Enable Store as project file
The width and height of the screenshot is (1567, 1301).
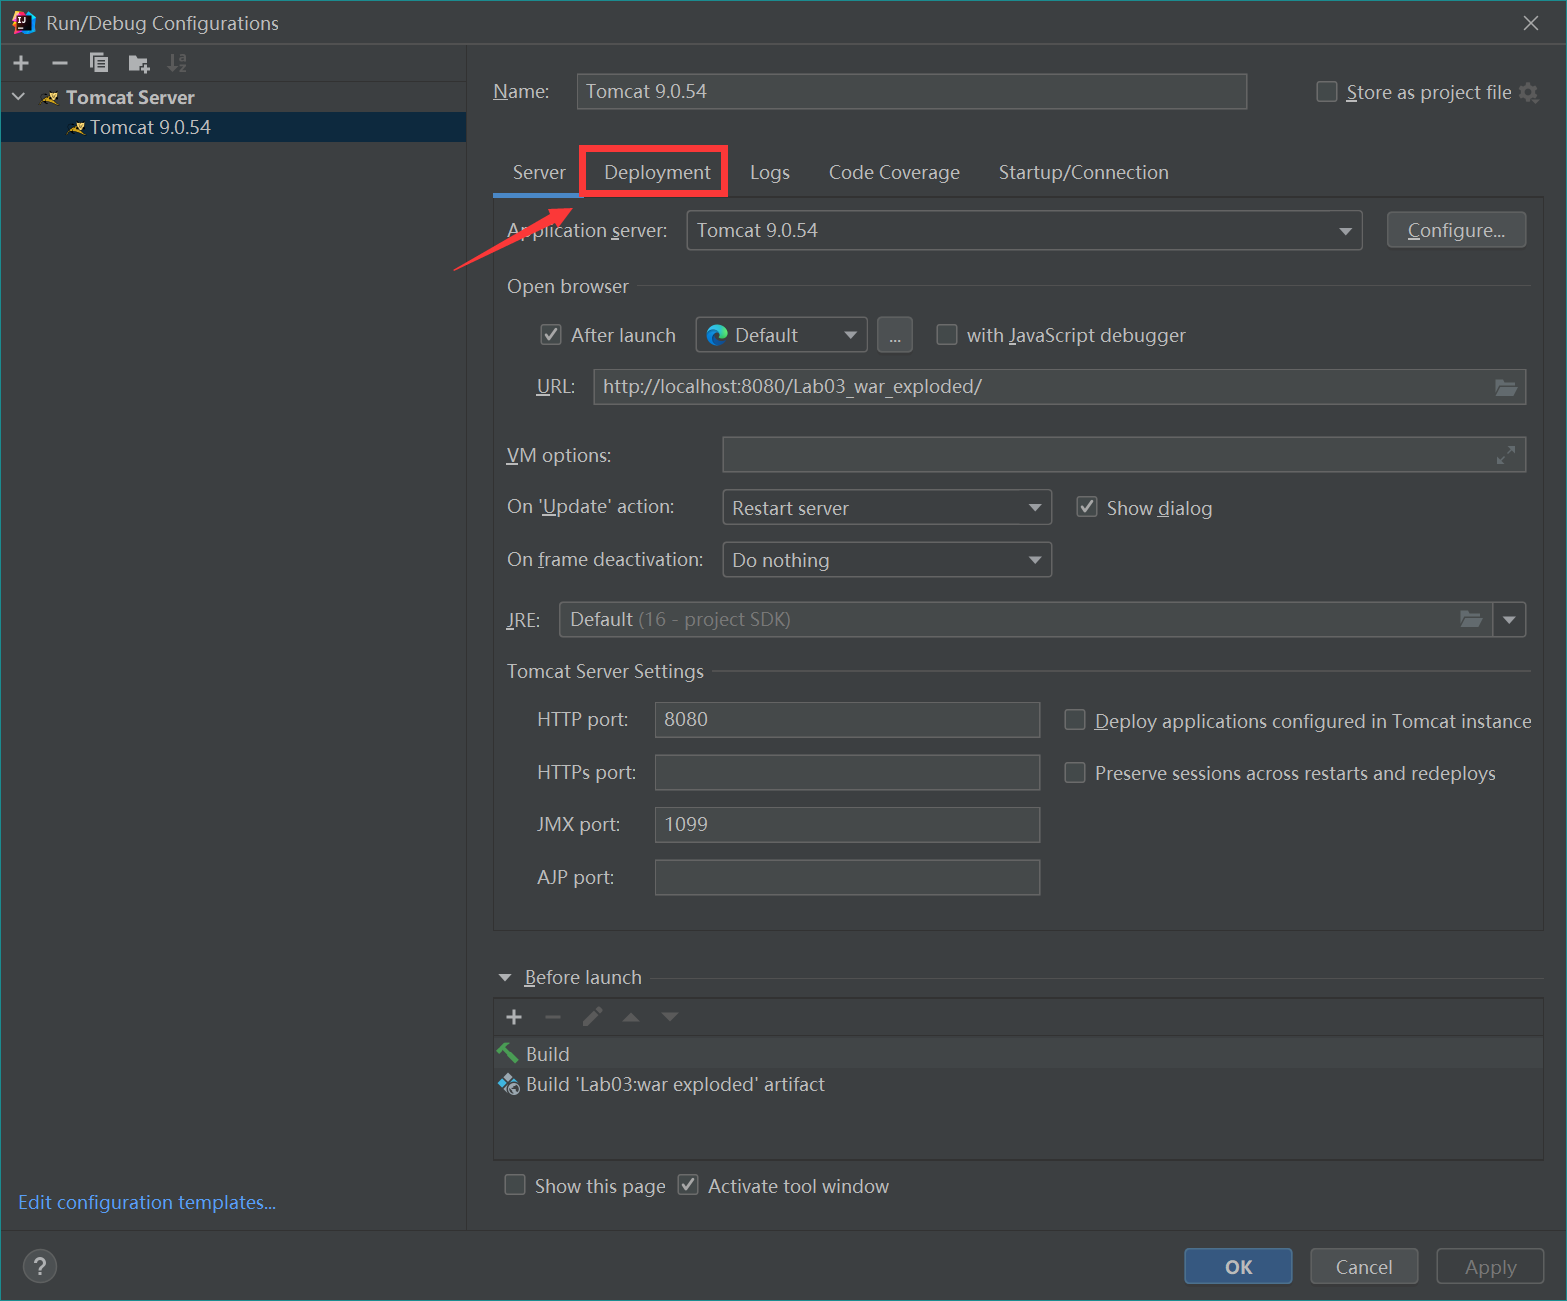tap(1327, 92)
